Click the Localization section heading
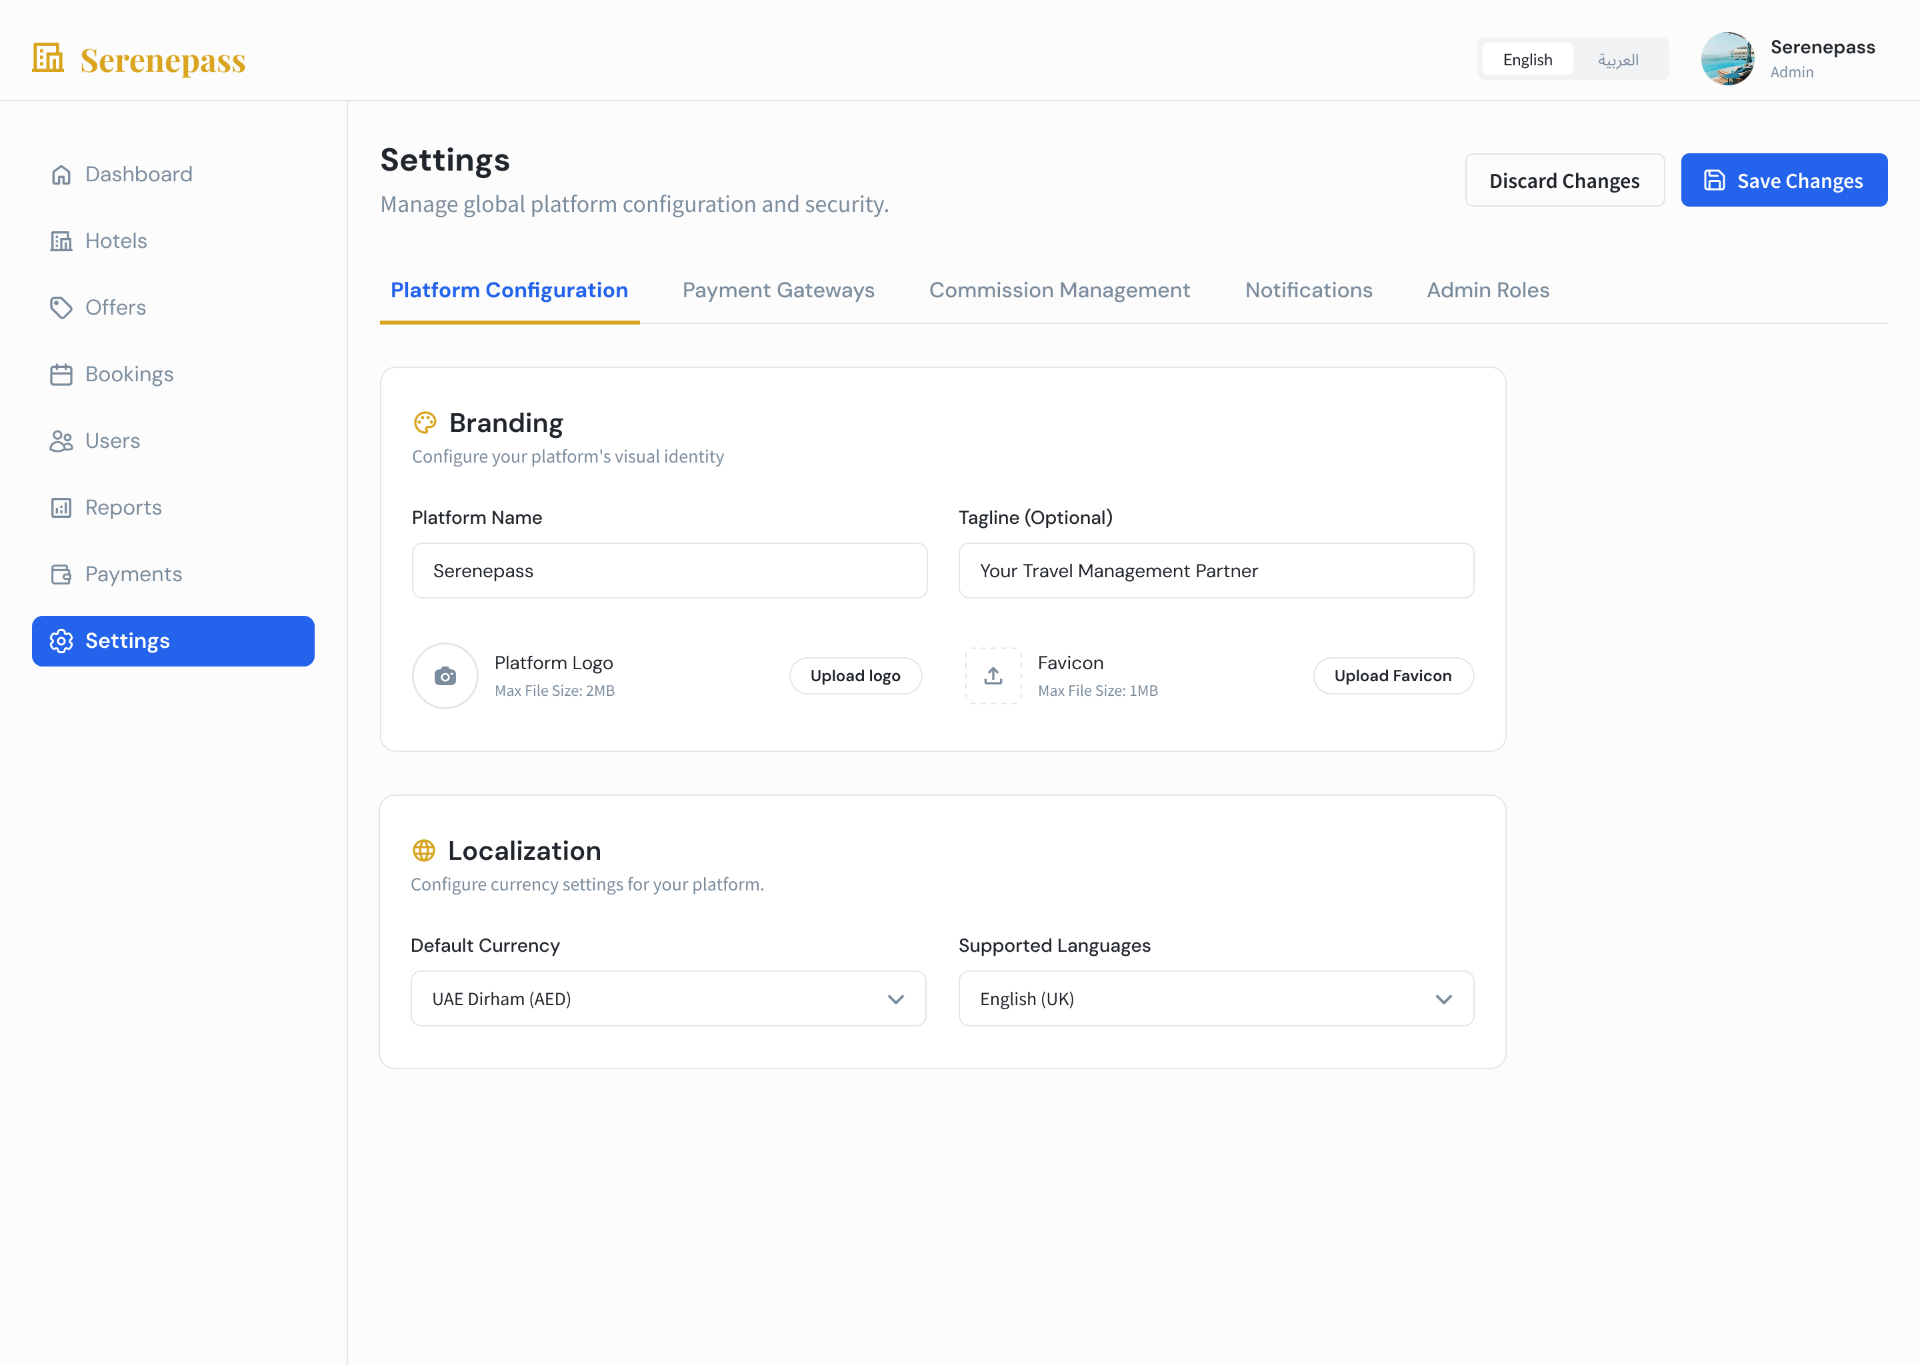The width and height of the screenshot is (1920, 1365). pos(524,851)
